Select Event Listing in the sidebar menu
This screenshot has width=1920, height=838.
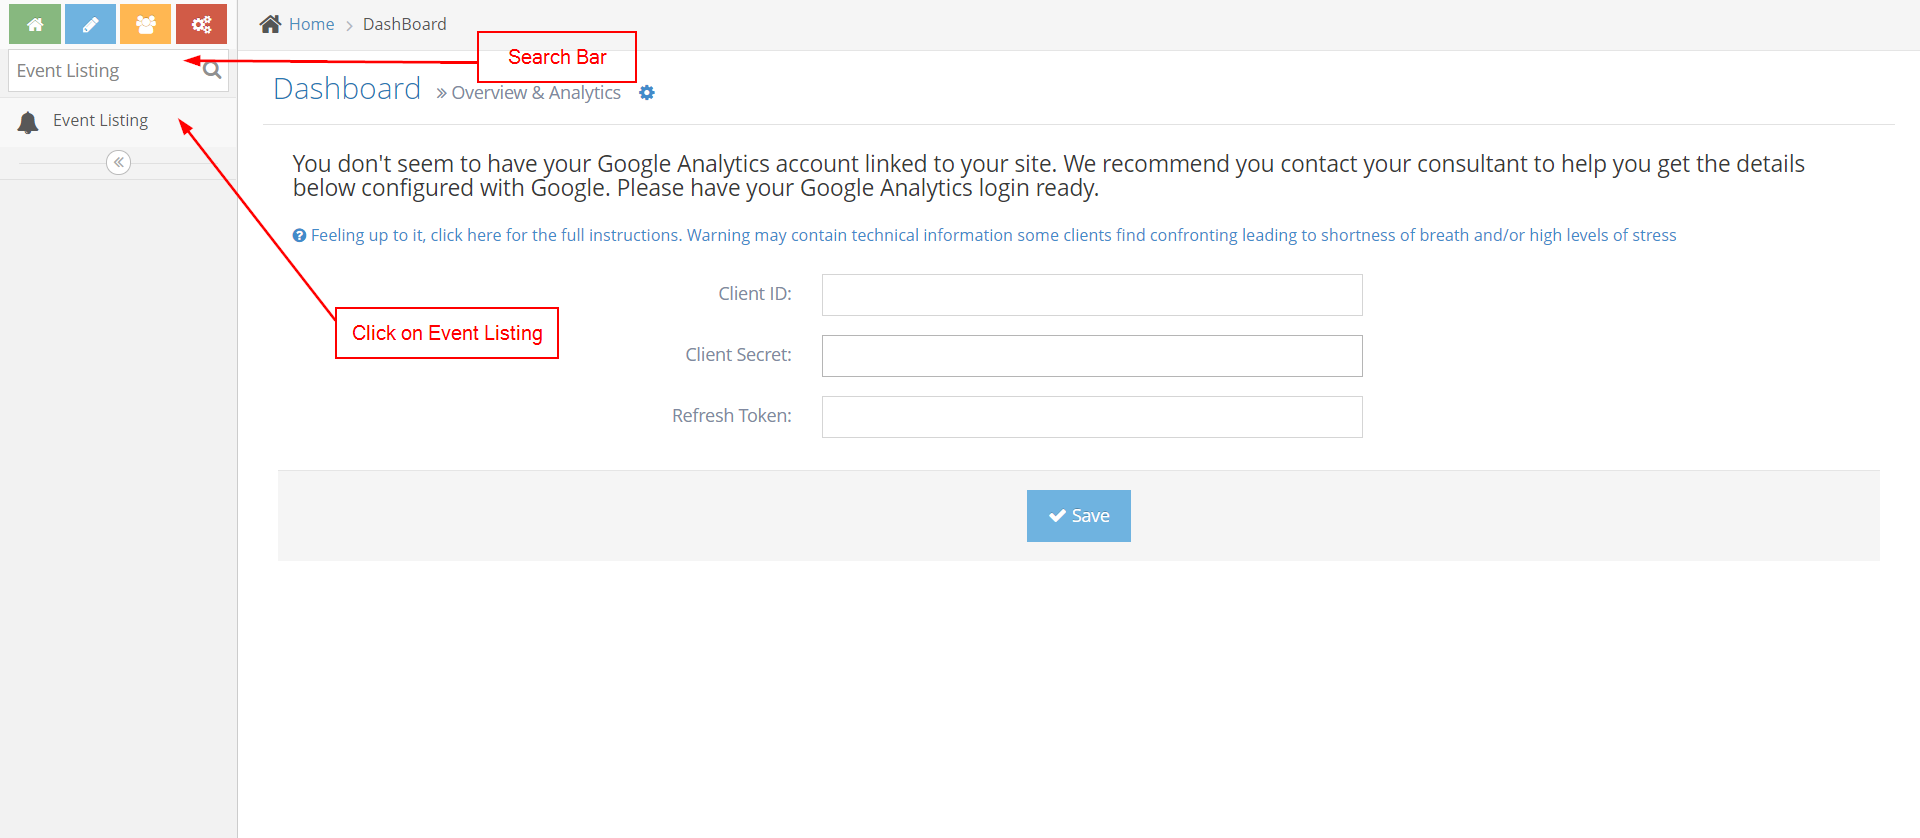coord(100,121)
